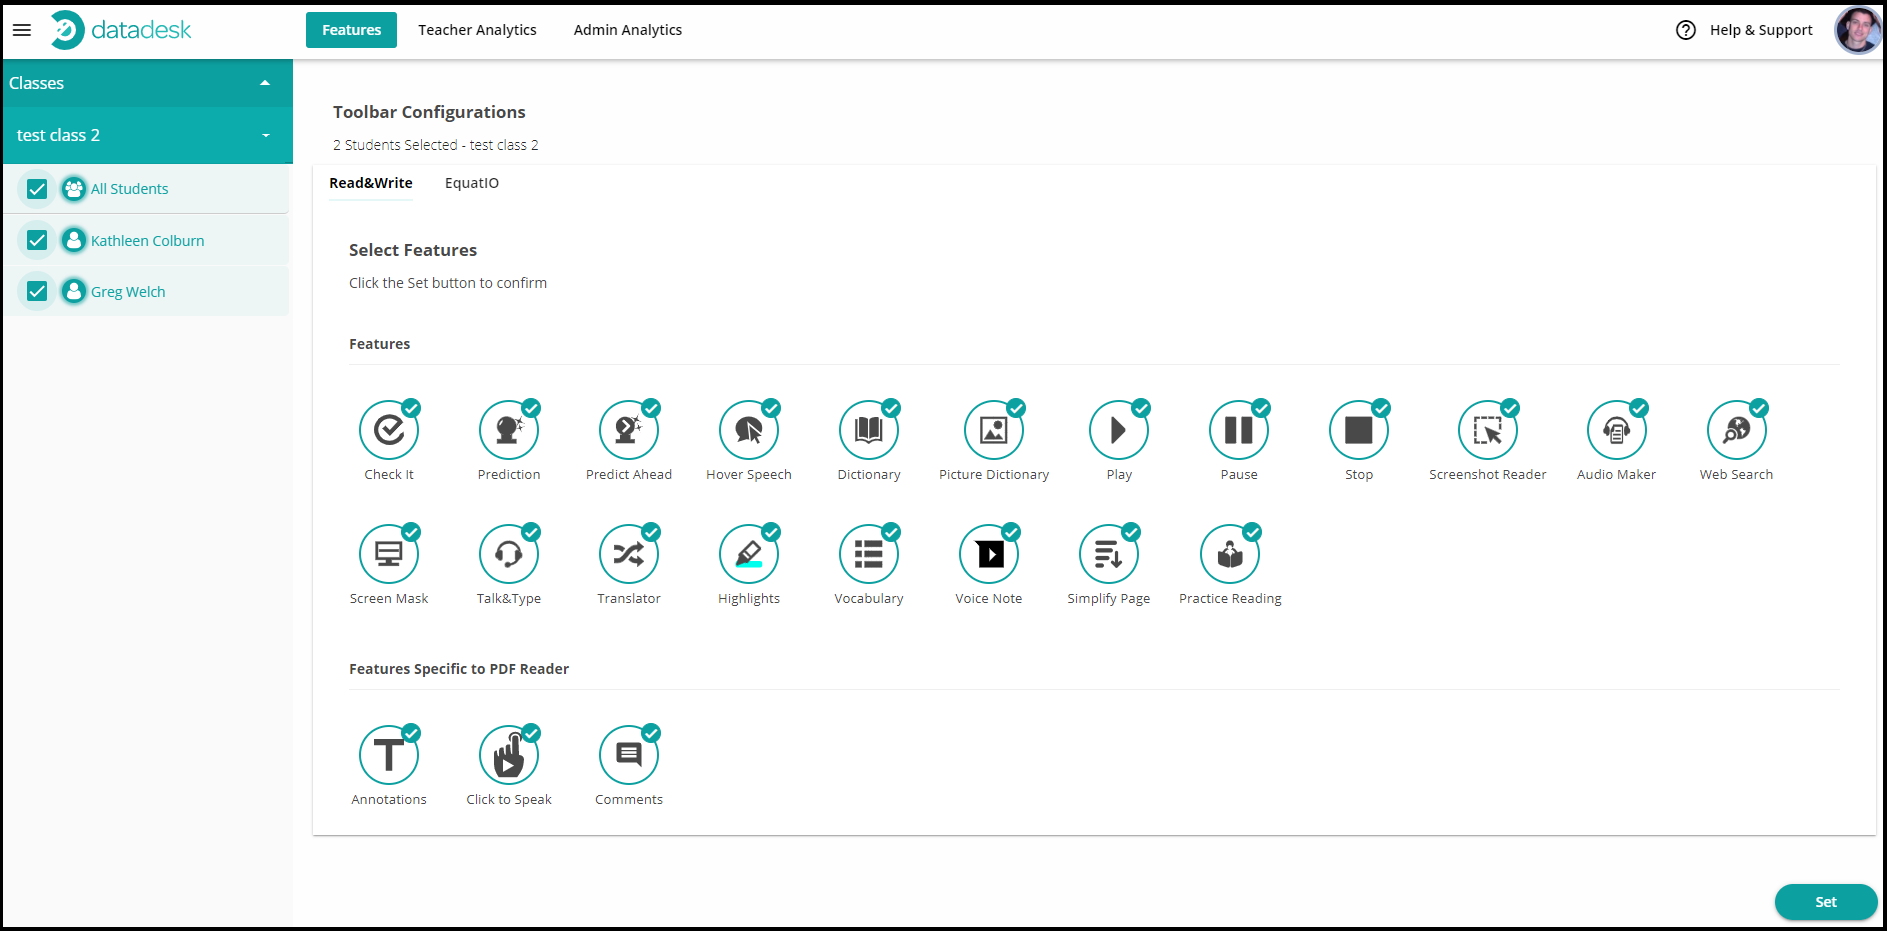The width and height of the screenshot is (1887, 931).
Task: Select the Screen Mask icon
Action: [x=389, y=554]
